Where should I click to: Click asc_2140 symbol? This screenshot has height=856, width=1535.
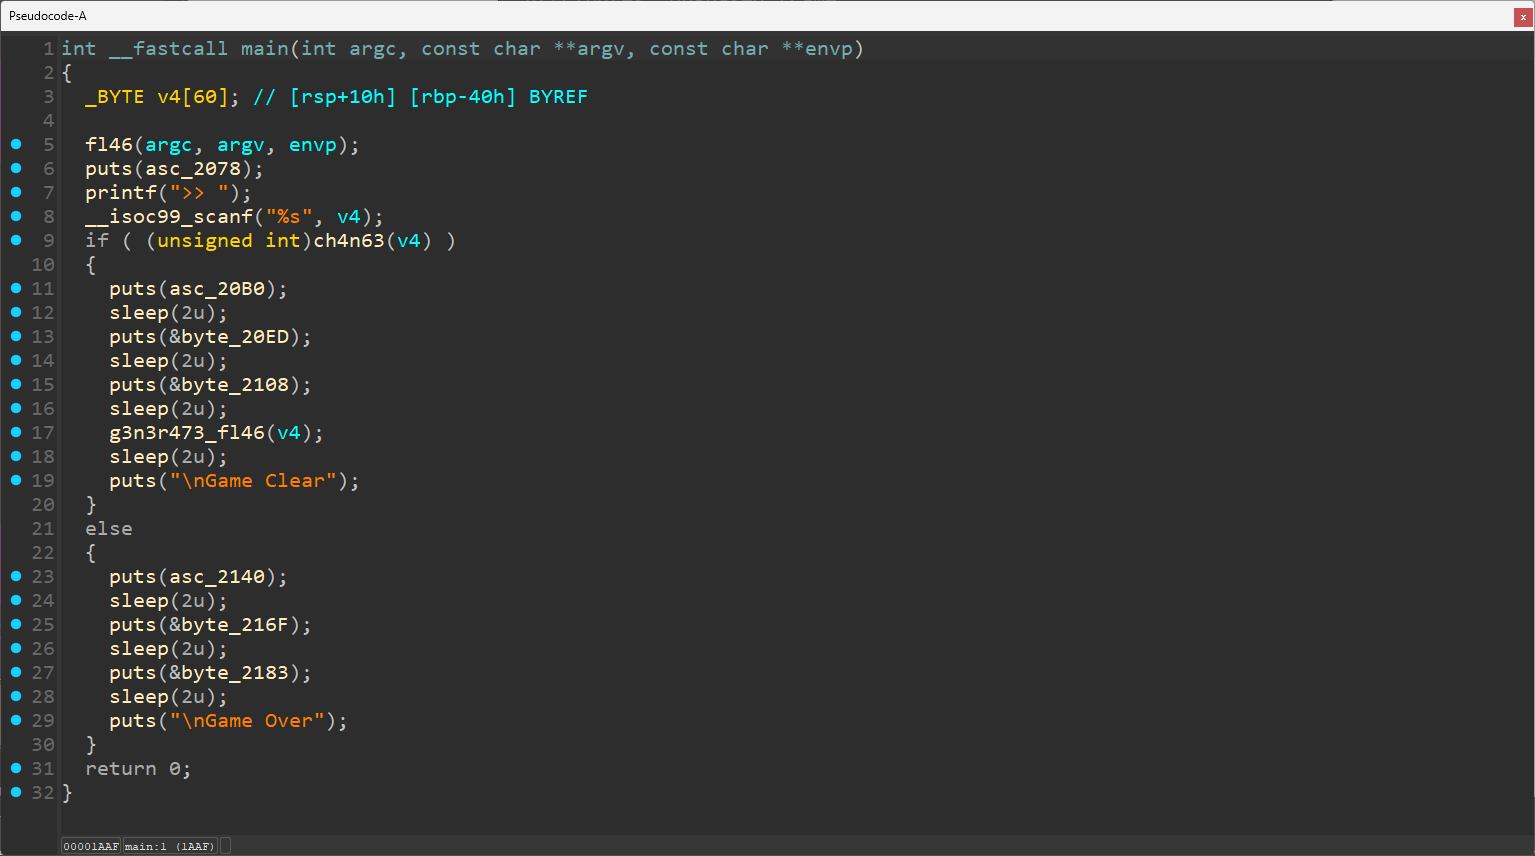tap(217, 577)
